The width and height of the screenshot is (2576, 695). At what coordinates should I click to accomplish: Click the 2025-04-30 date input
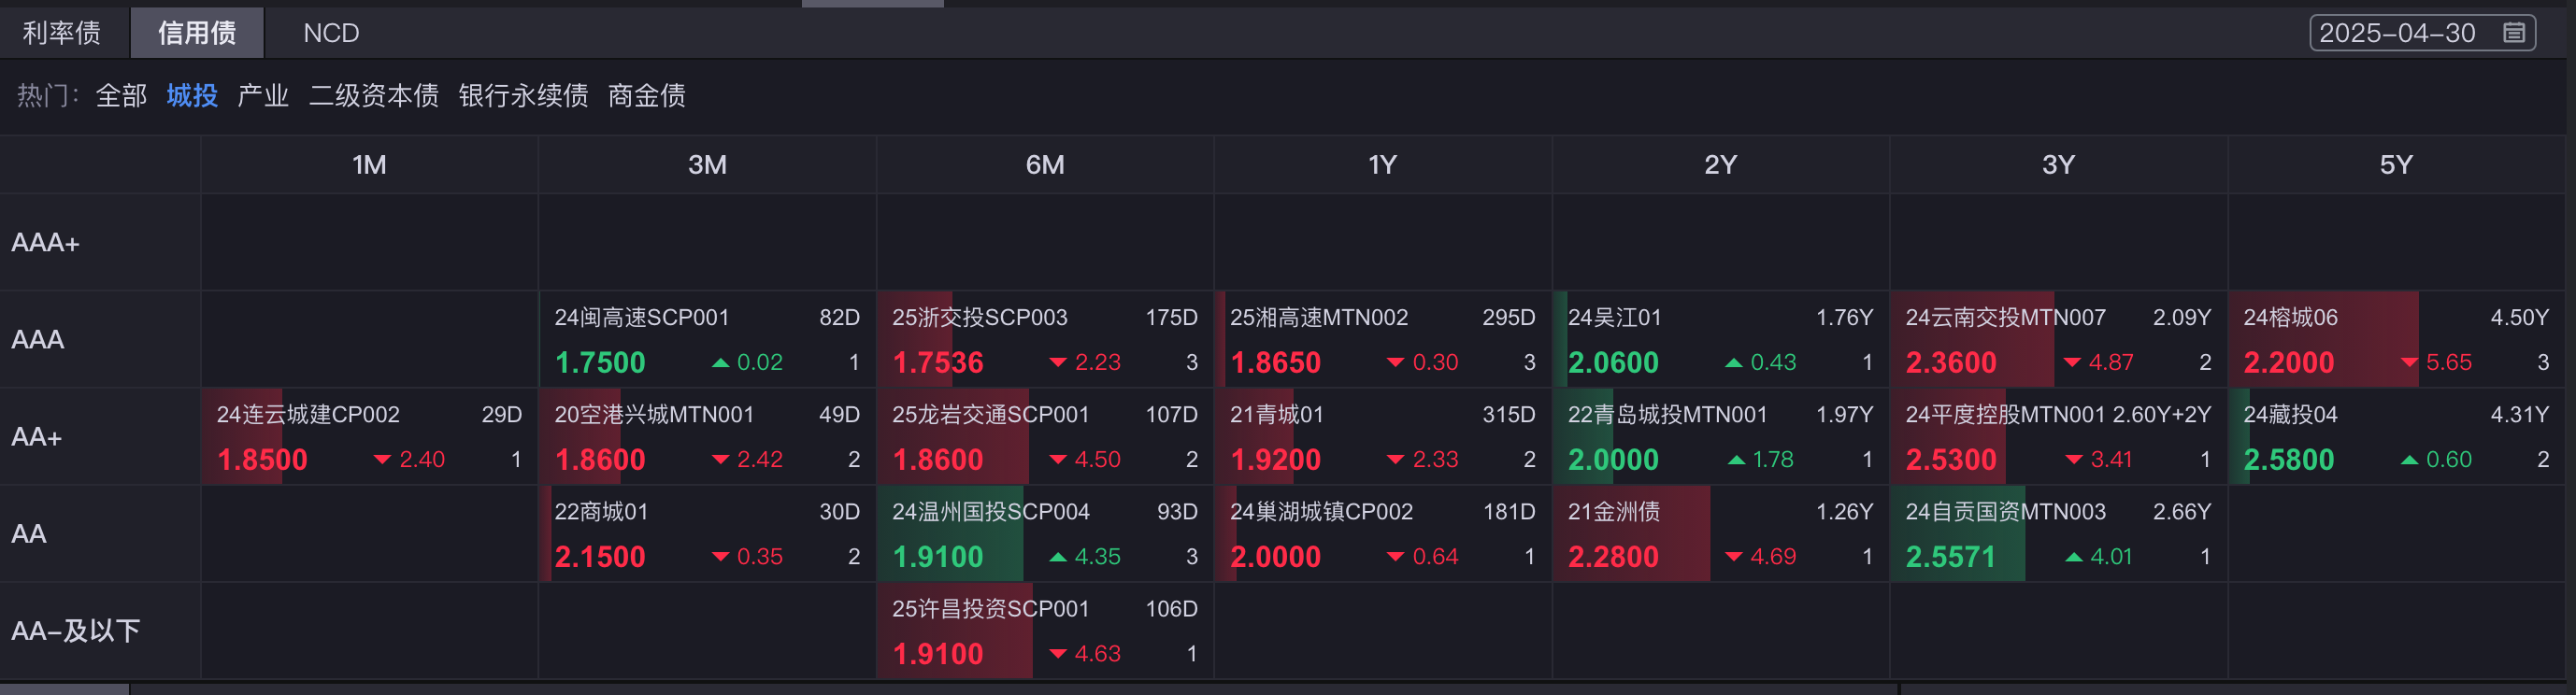pos(2421,33)
